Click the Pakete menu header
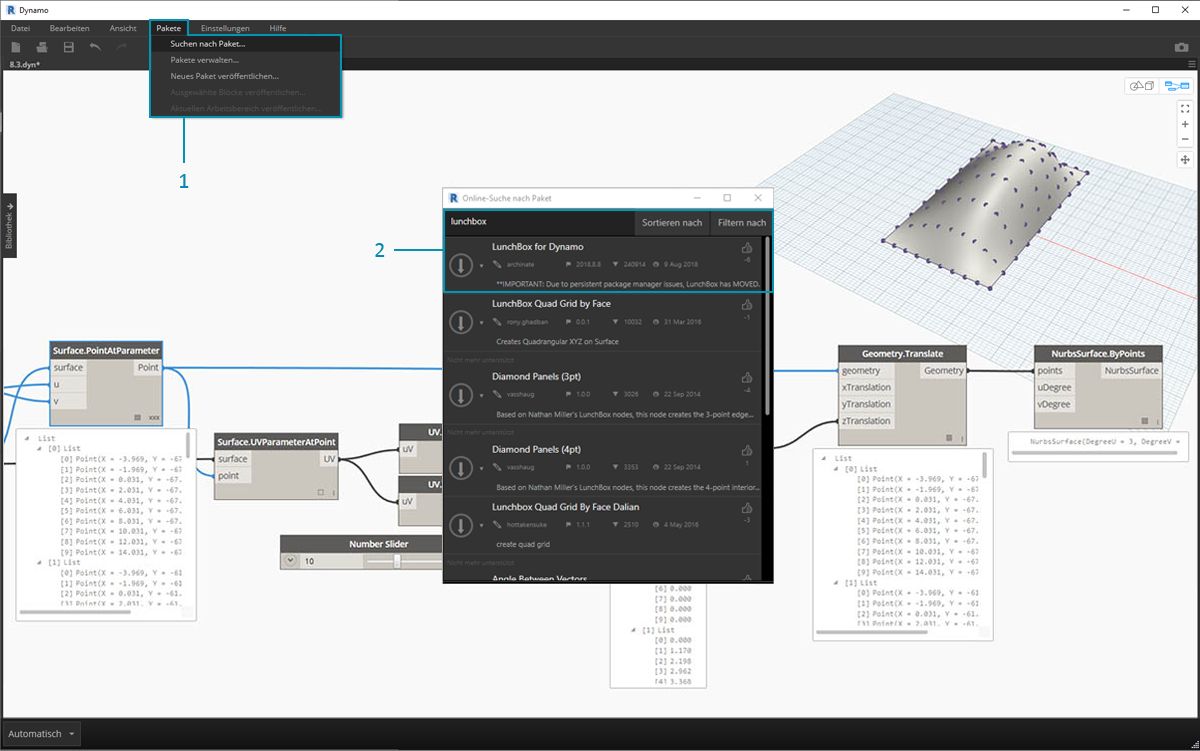The width and height of the screenshot is (1200, 751). (169, 28)
